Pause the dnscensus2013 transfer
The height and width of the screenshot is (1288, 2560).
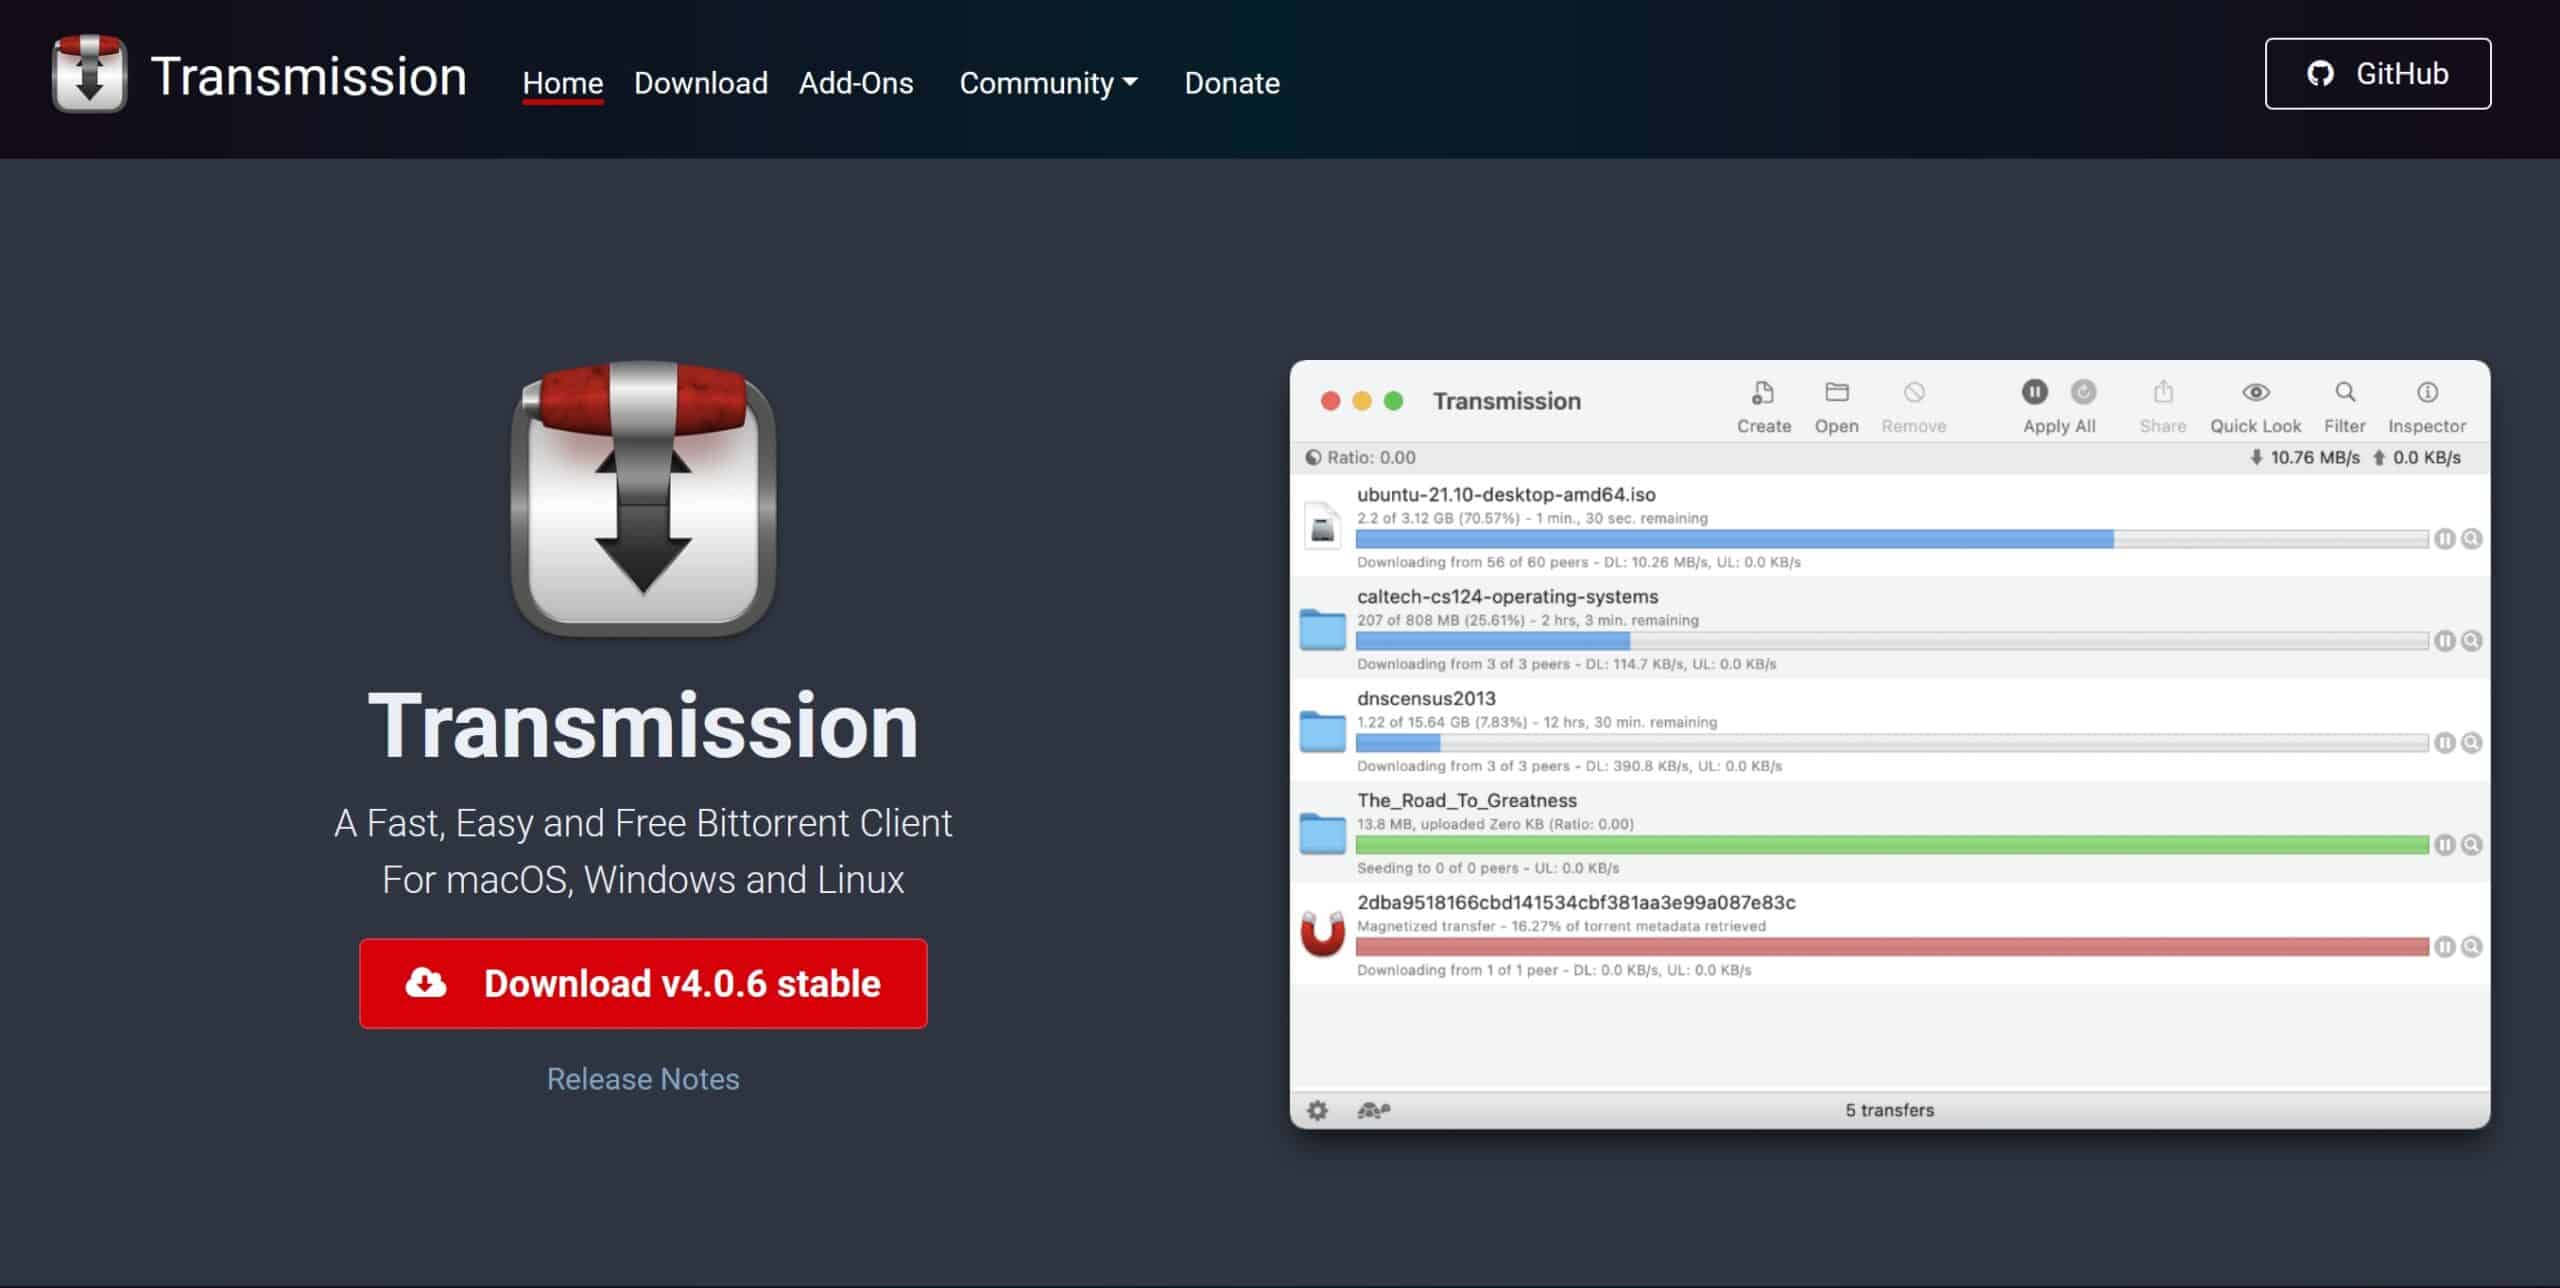pos(2445,743)
